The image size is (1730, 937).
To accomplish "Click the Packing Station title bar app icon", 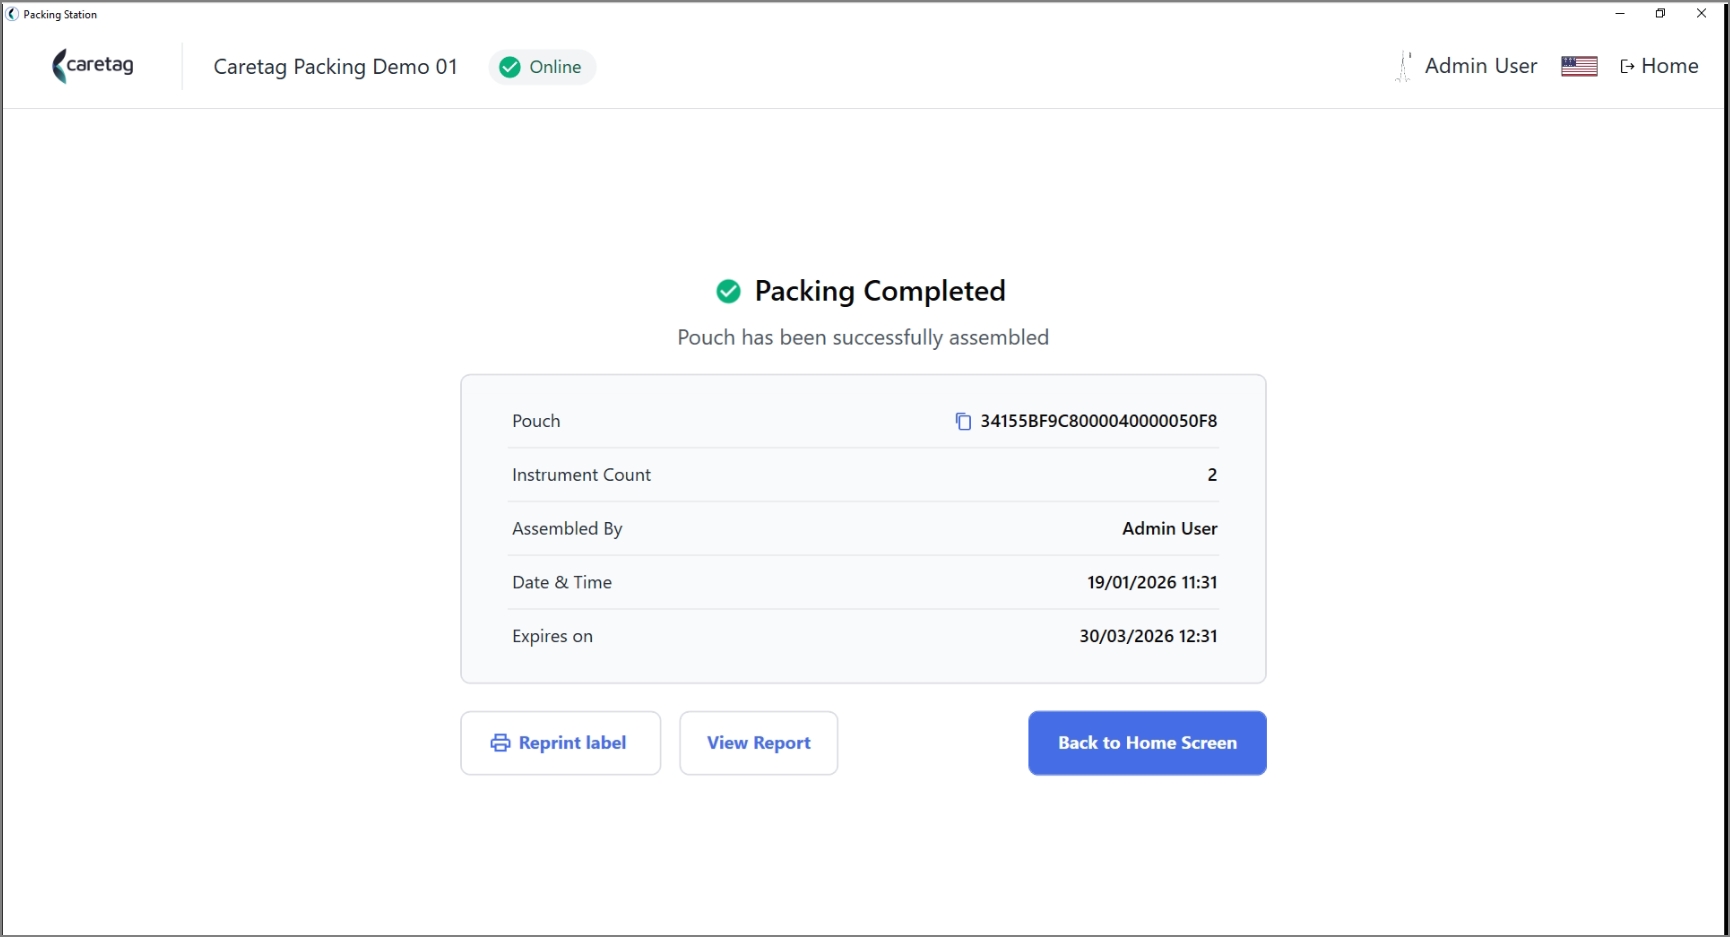I will coord(12,14).
